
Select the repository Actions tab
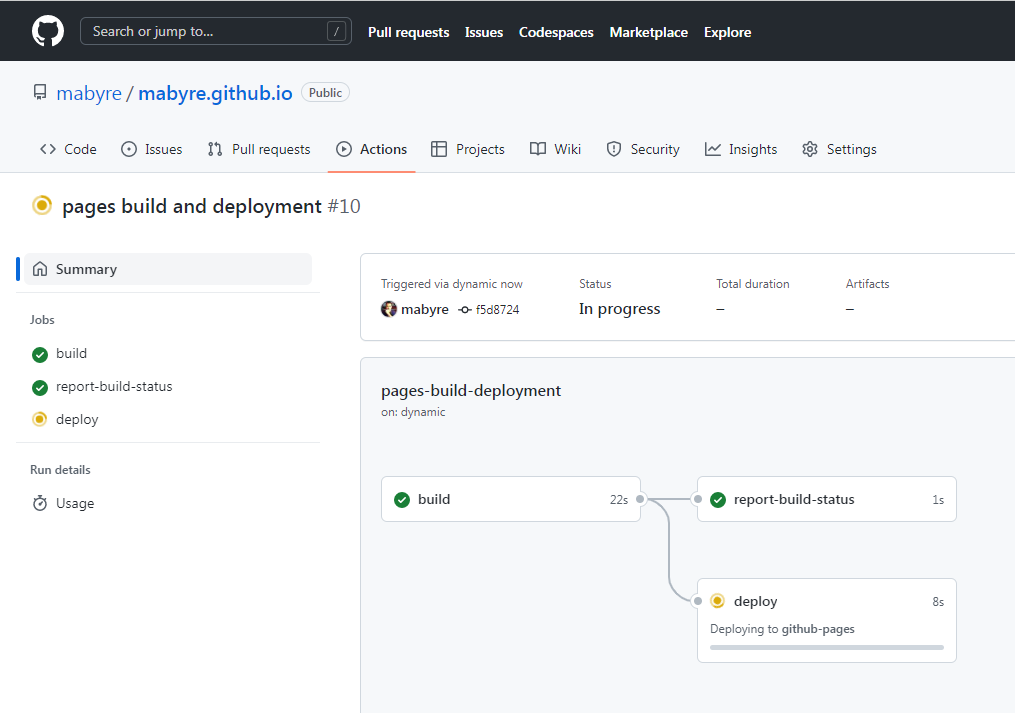pos(372,149)
